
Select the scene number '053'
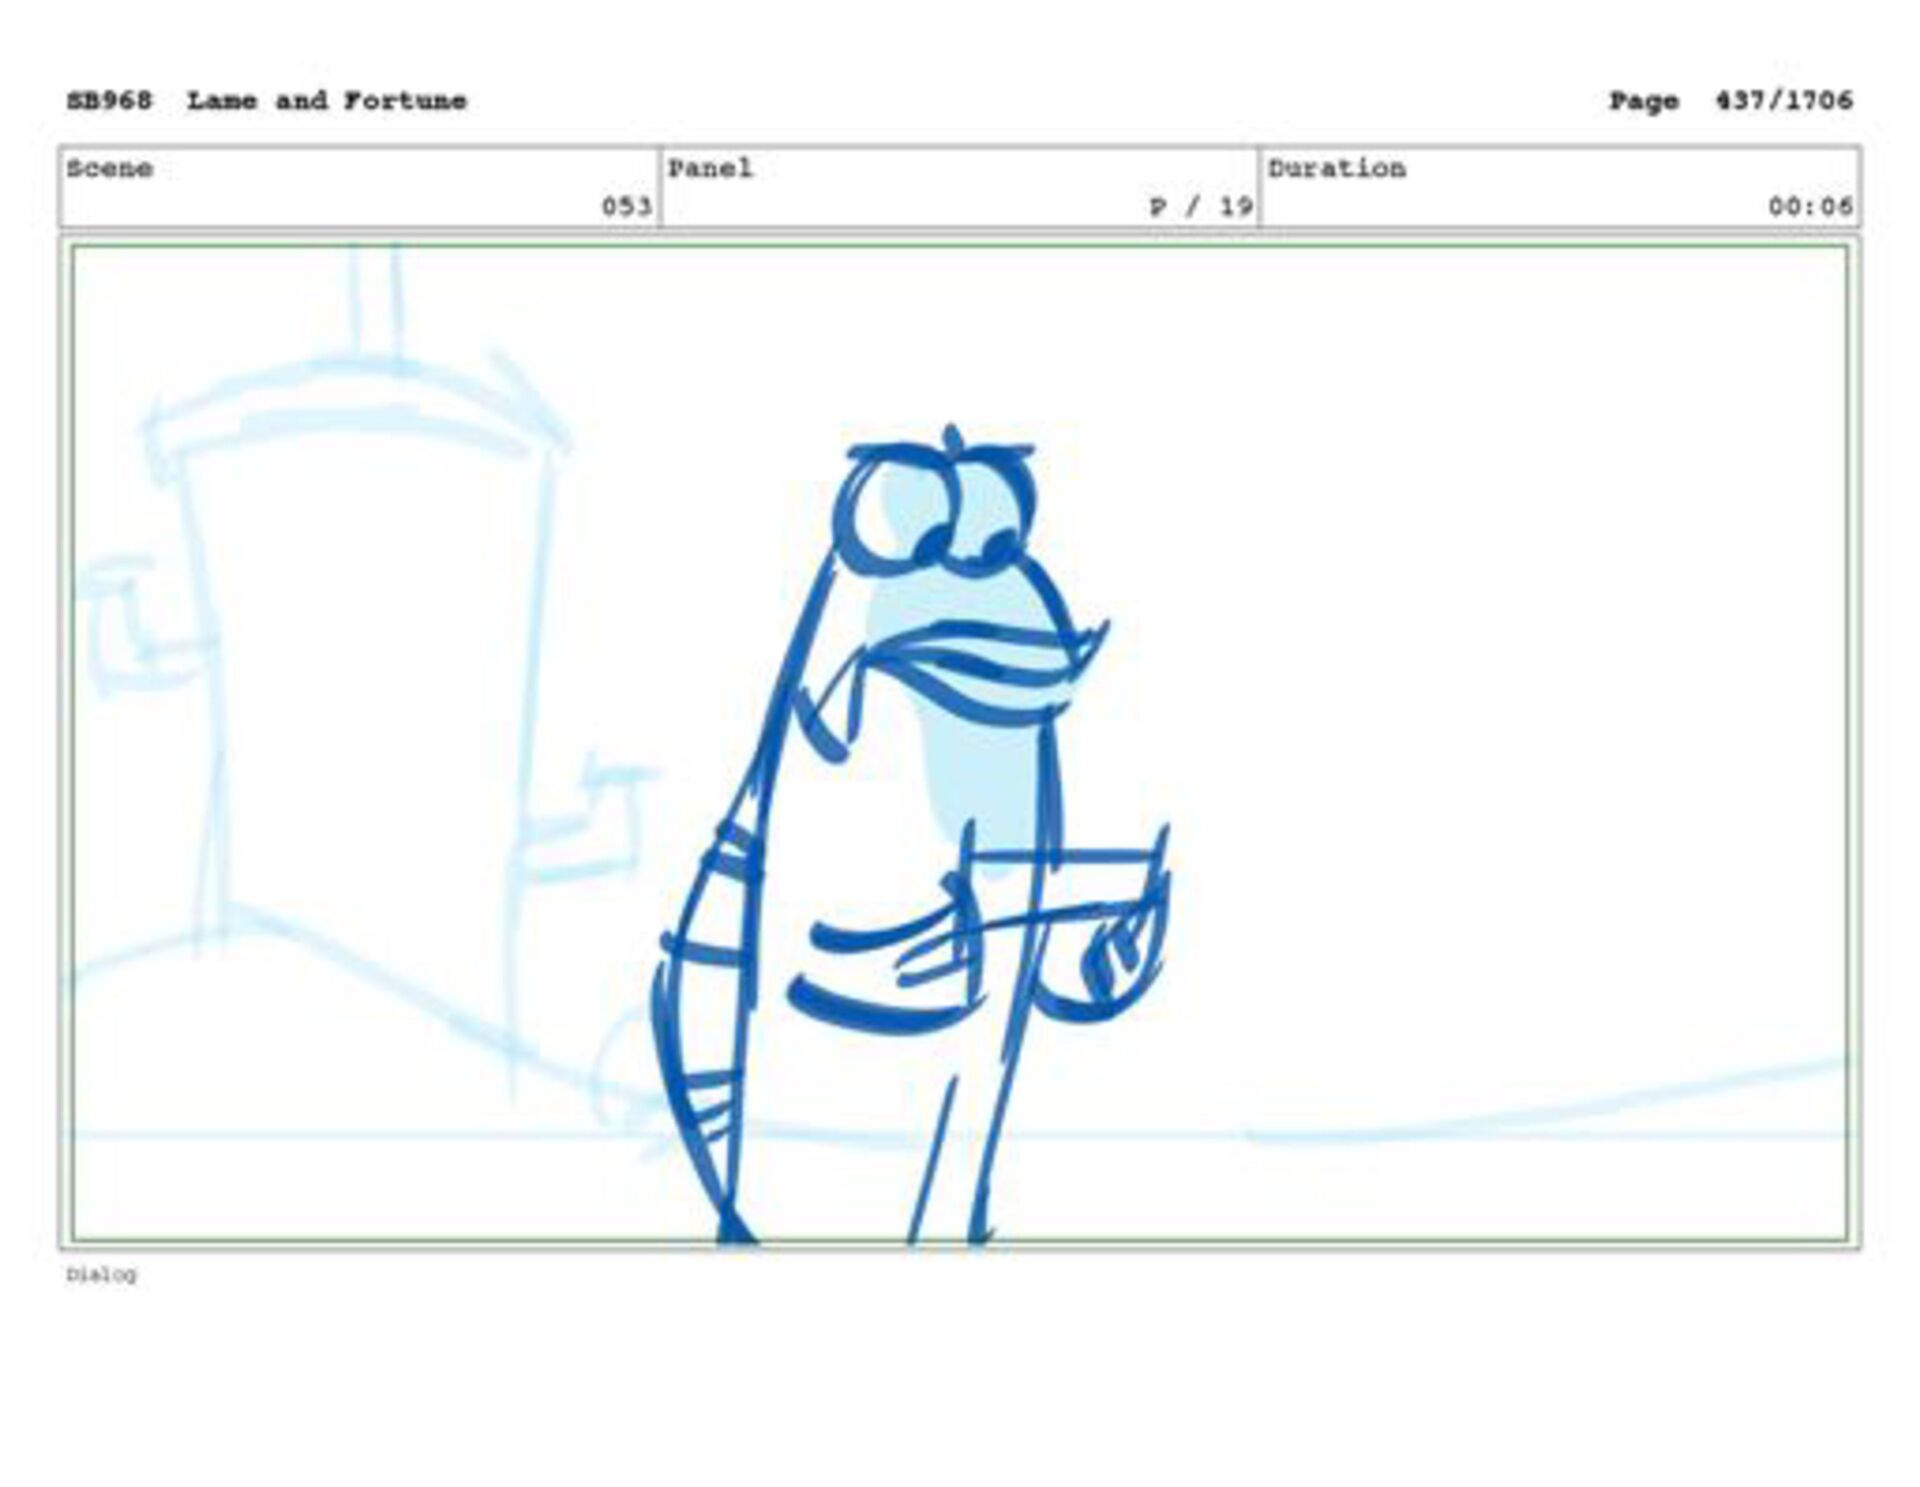tap(627, 207)
